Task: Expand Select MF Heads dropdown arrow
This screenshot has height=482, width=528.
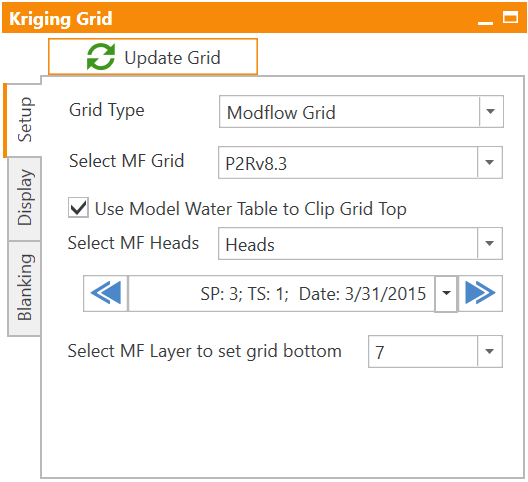Action: (x=490, y=244)
